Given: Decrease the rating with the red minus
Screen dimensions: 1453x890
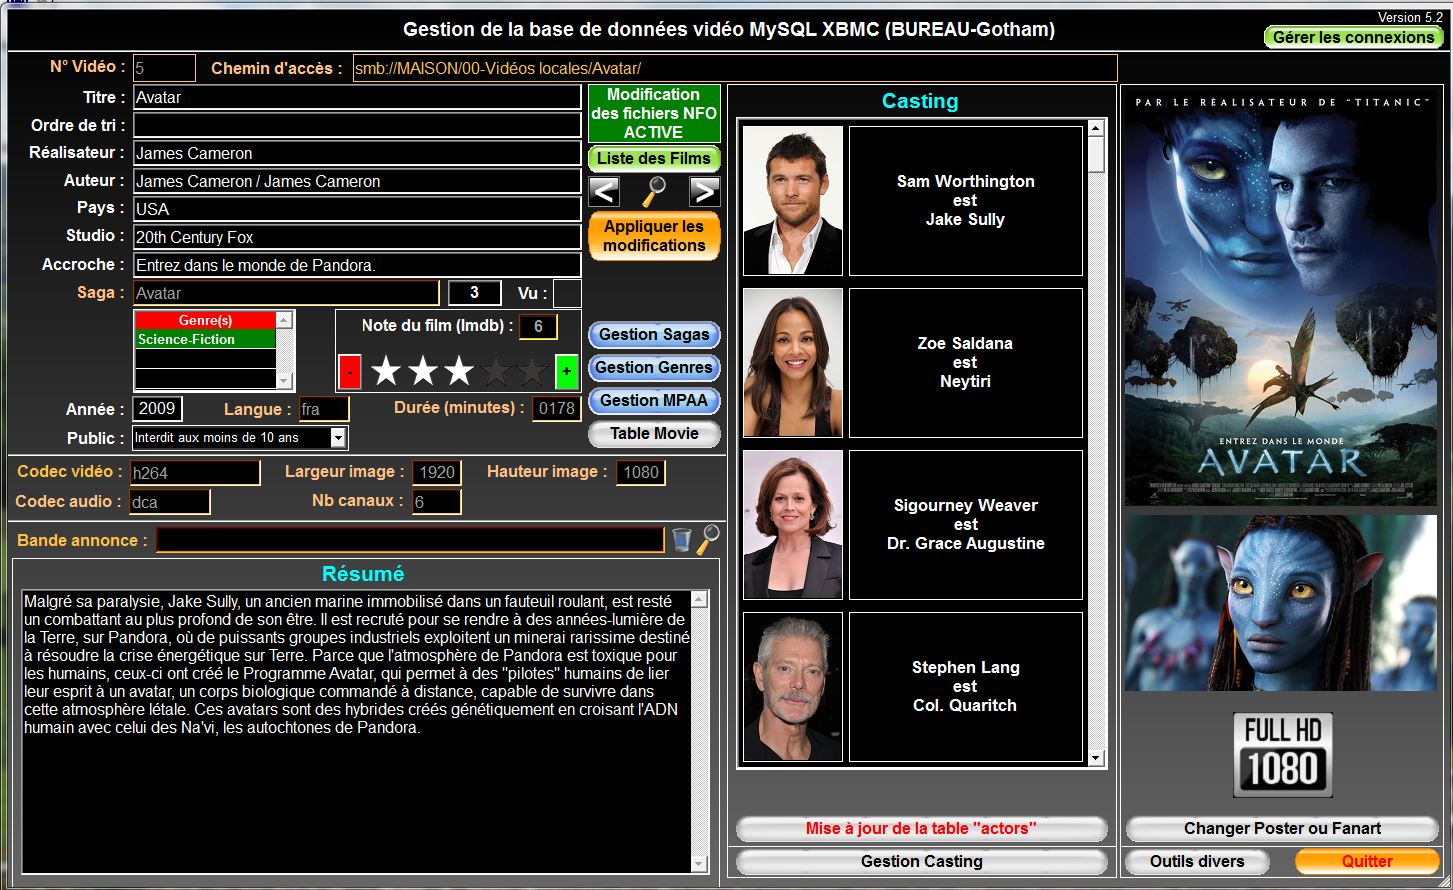Looking at the screenshot, I should pyautogui.click(x=350, y=372).
